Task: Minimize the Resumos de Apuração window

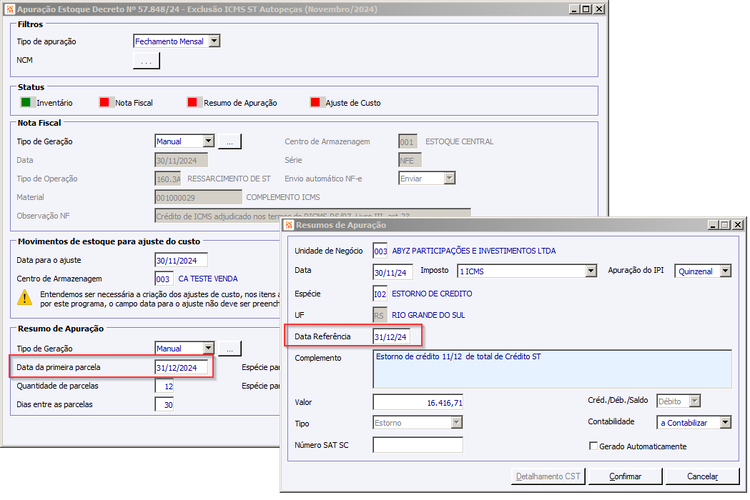Action: (x=713, y=225)
